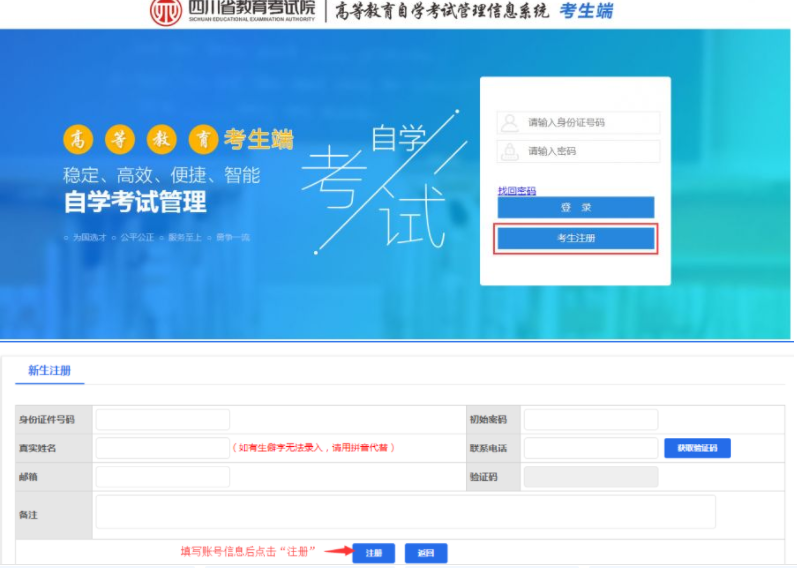The image size is (797, 568).
Task: Focus the 请输入身份证号码 input field
Action: coord(578,123)
